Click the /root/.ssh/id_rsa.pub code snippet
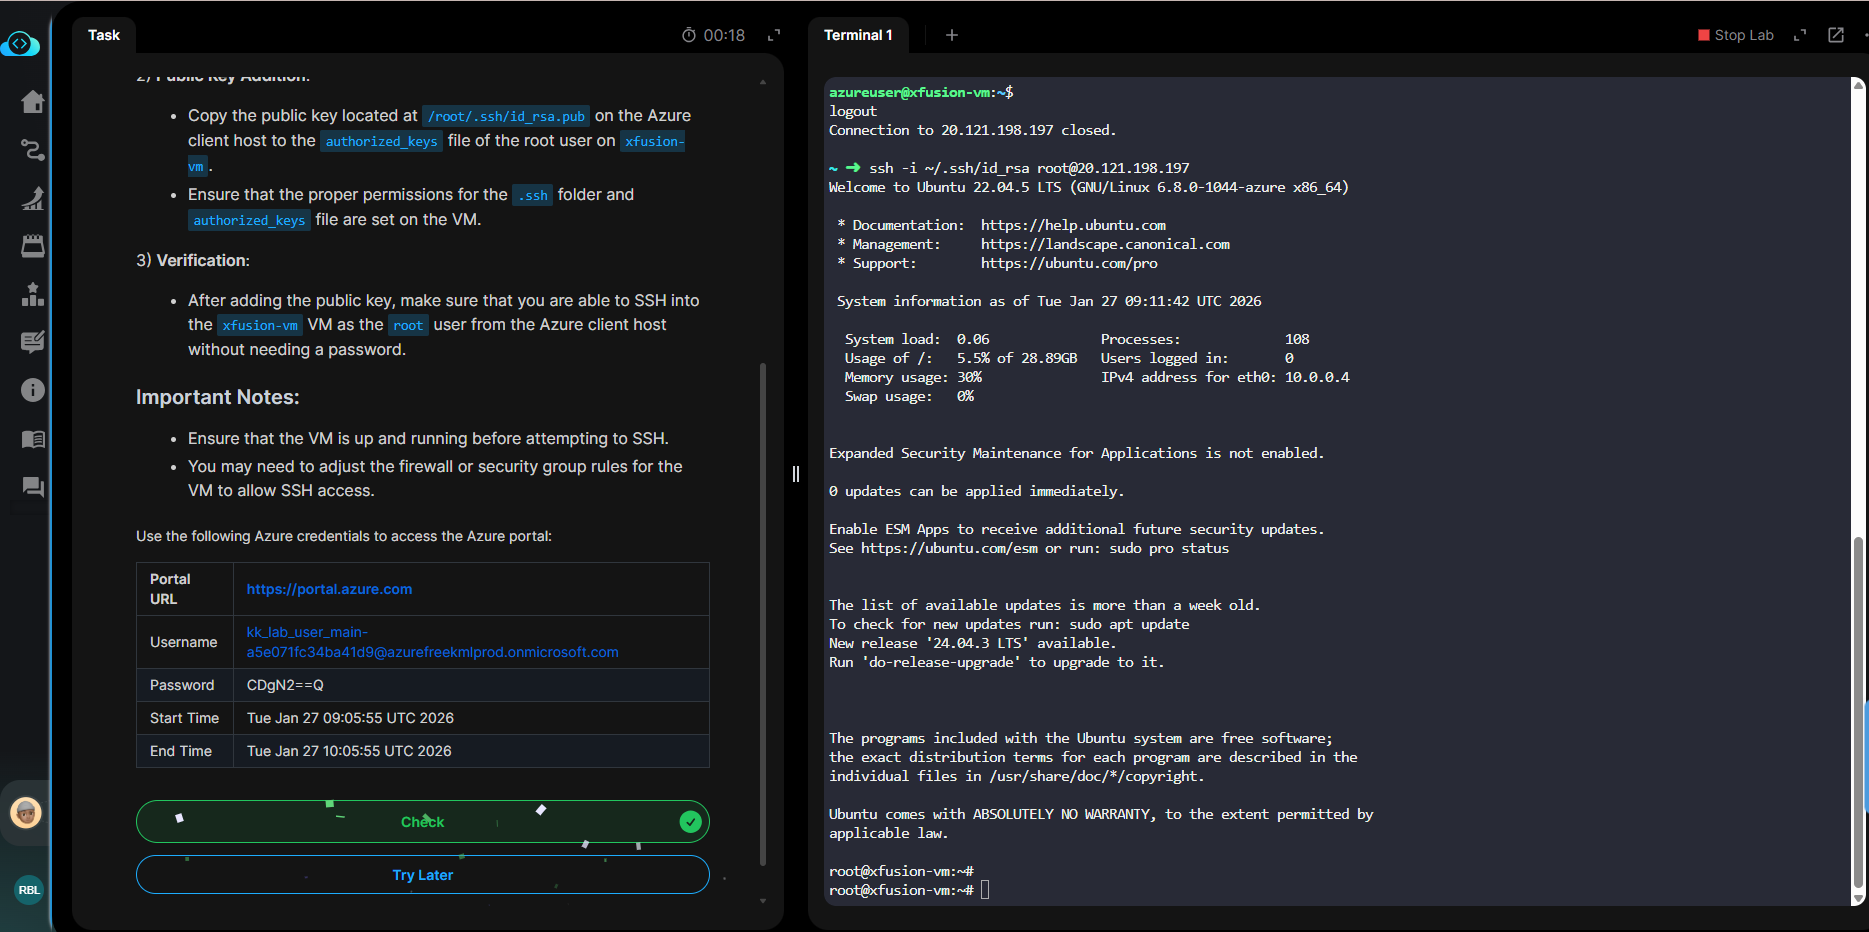The height and width of the screenshot is (932, 1869). tap(506, 116)
